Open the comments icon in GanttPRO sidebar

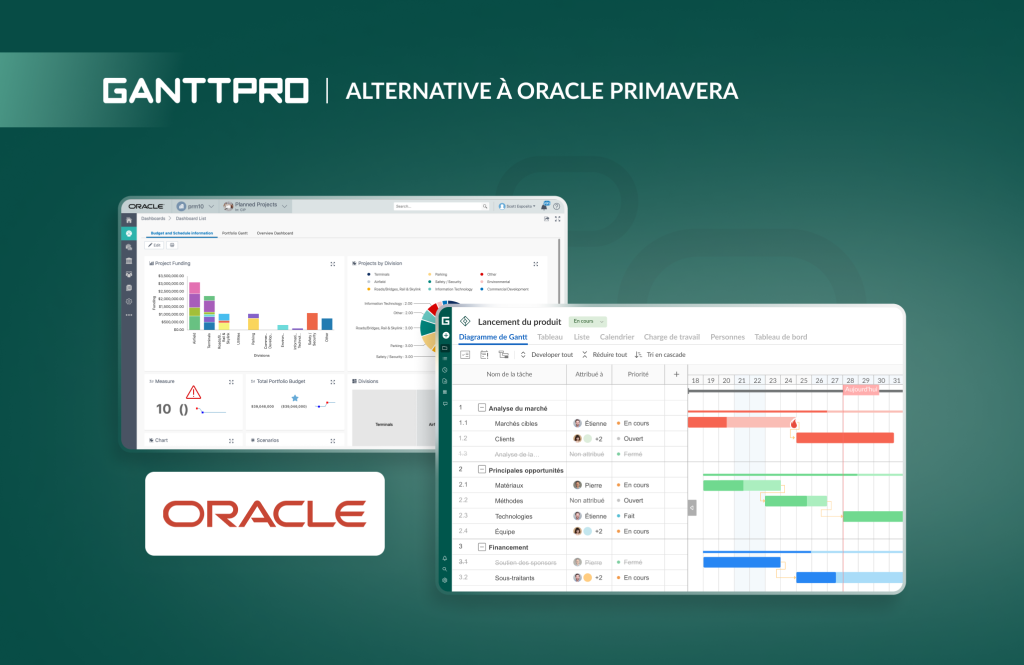[445, 404]
